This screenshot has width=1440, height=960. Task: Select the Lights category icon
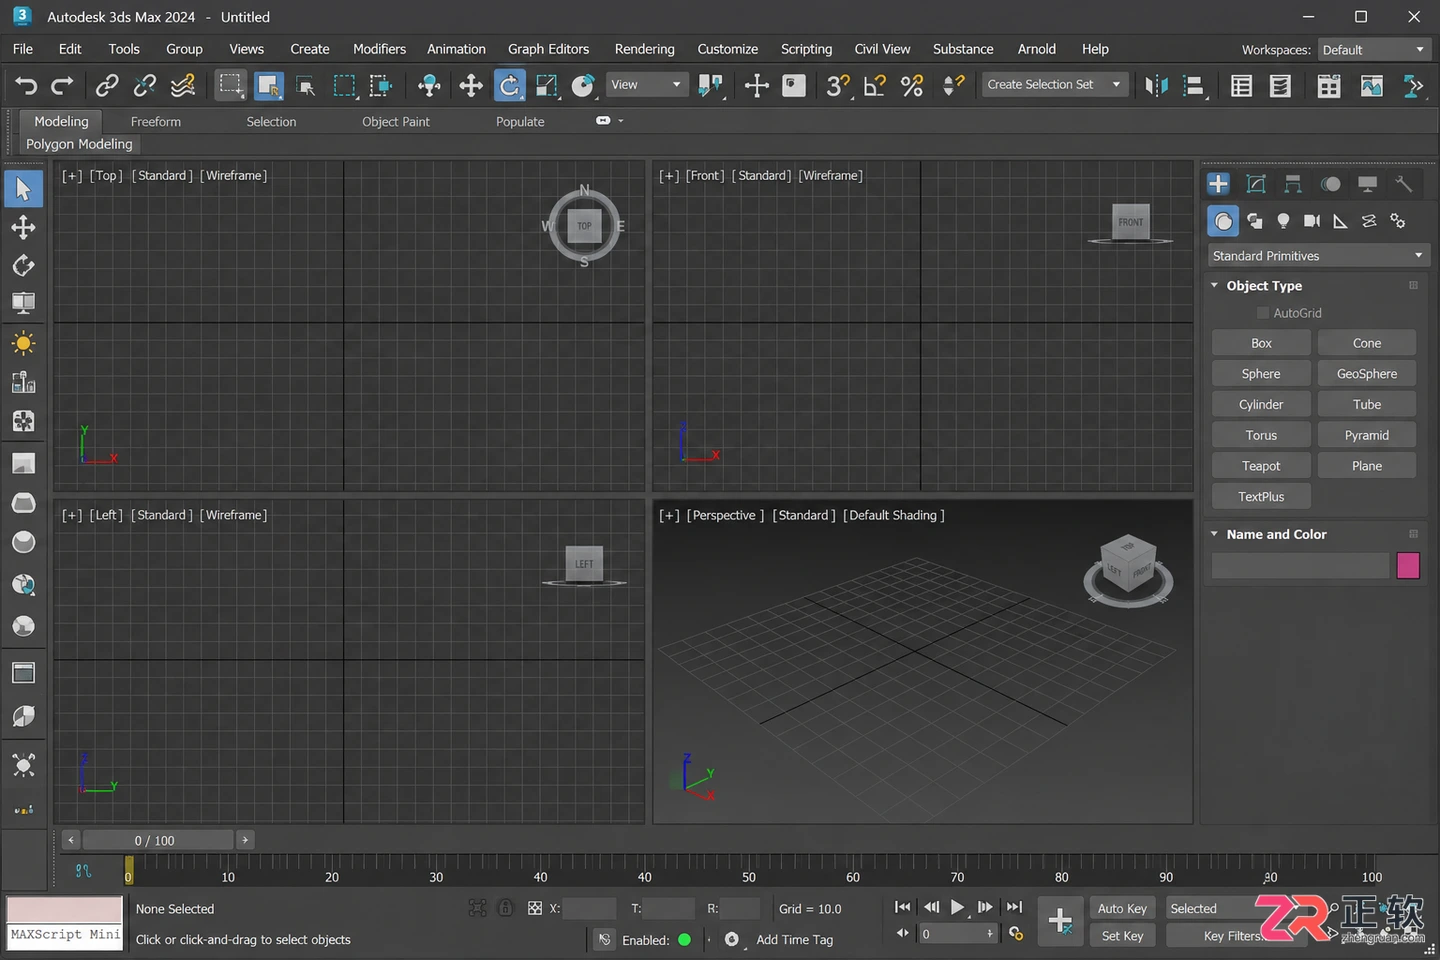coord(1283,221)
